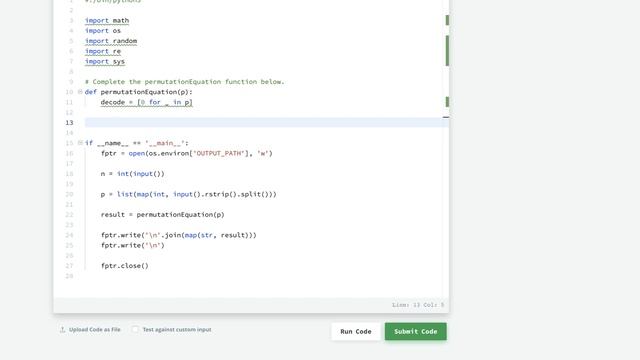Click the 'def permutationEquation(p):' line

(138, 92)
